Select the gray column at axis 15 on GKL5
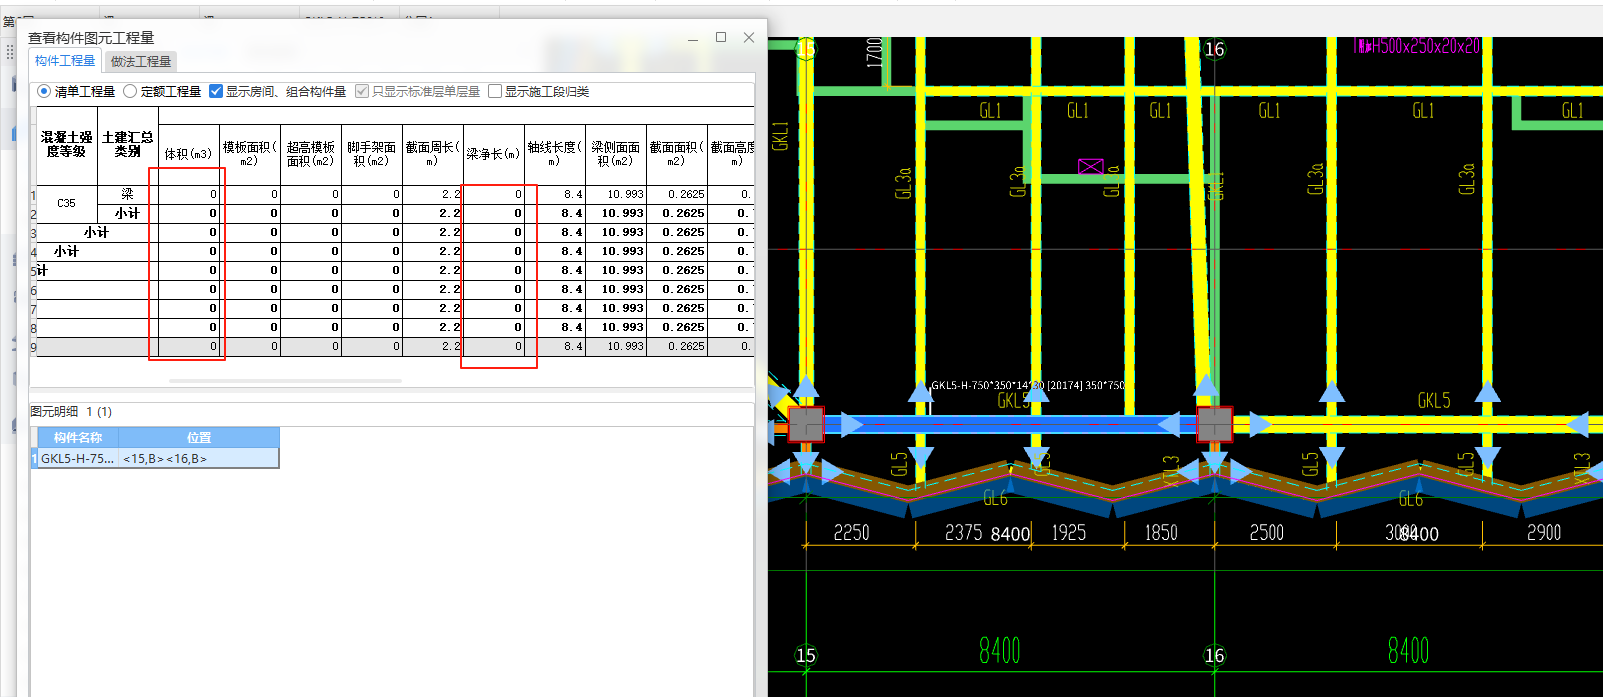The image size is (1603, 697). [806, 424]
